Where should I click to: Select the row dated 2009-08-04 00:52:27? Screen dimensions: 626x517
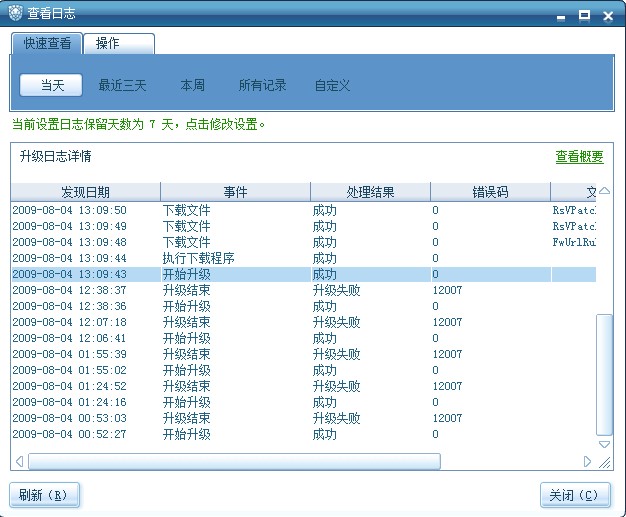[303, 434]
